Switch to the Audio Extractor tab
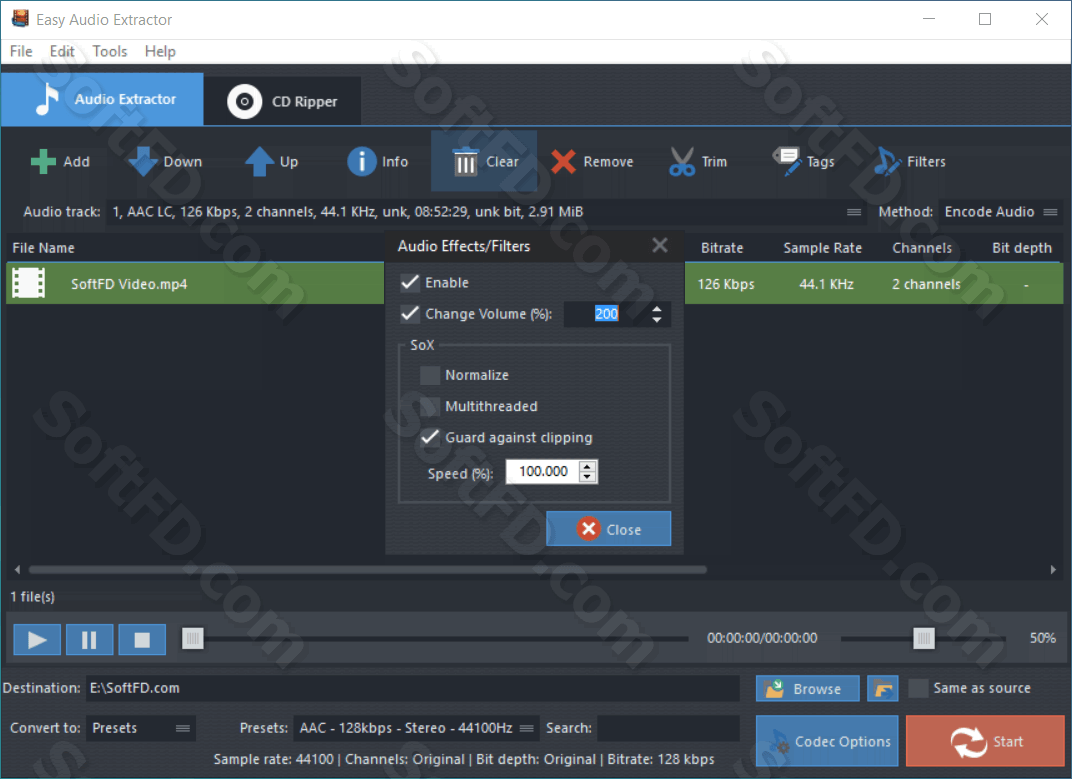Viewport: 1072px width, 779px height. [x=103, y=99]
